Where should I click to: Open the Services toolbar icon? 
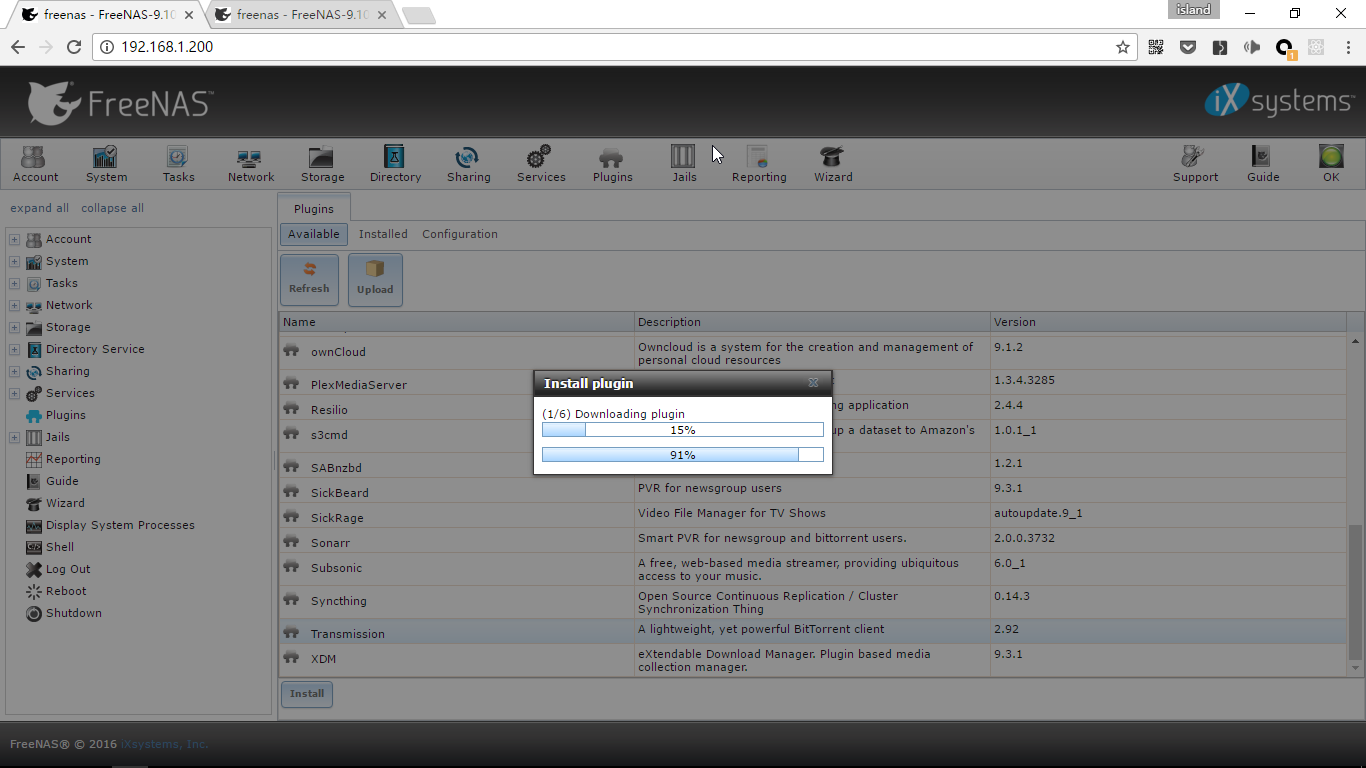click(x=541, y=164)
